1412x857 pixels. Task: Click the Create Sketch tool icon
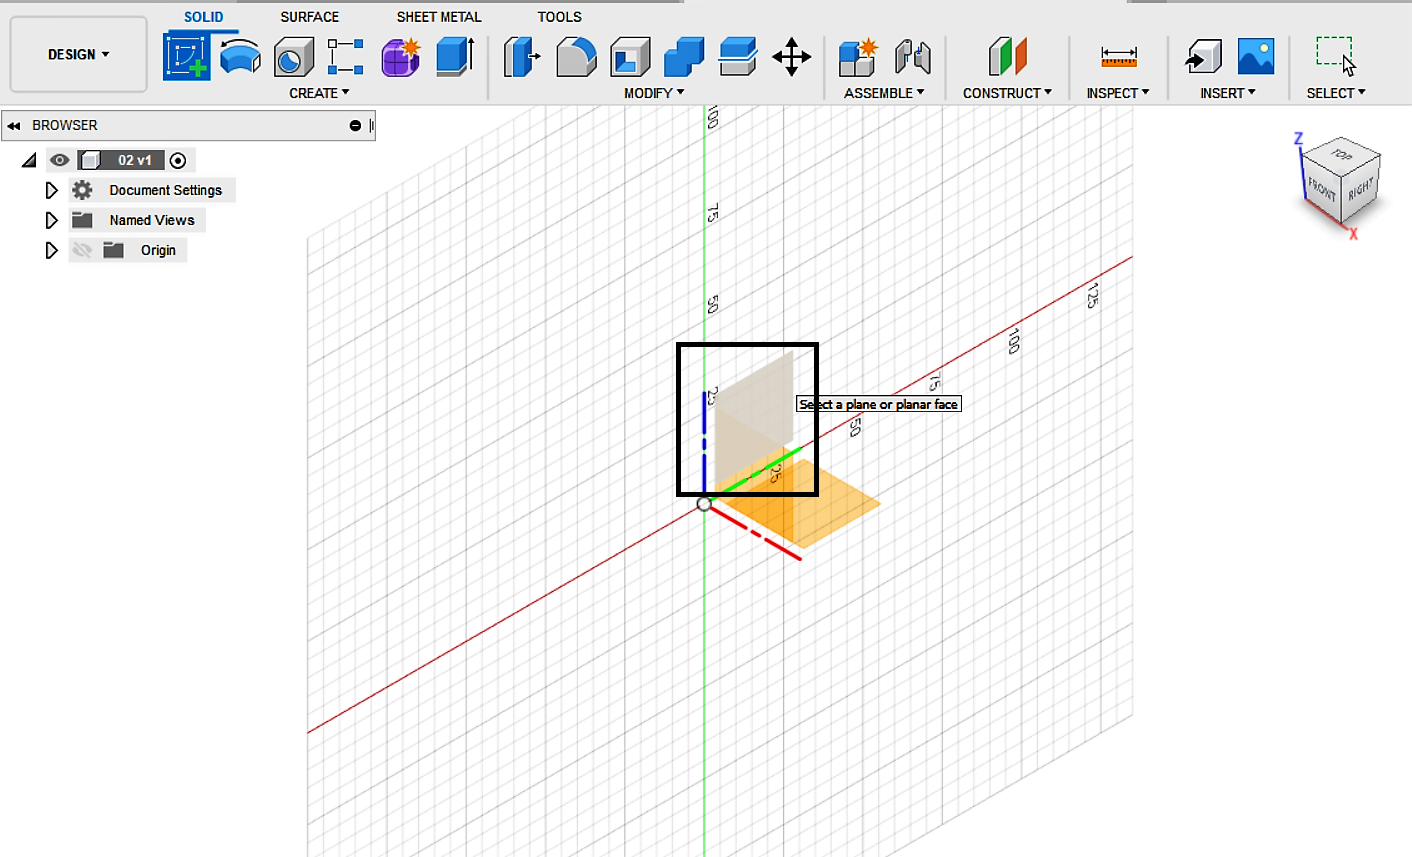click(x=187, y=56)
